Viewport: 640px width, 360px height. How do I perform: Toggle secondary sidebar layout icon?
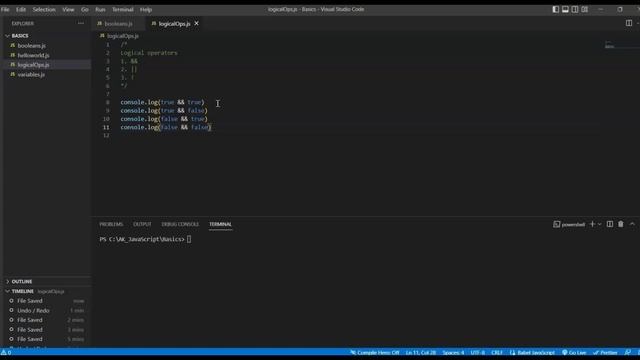(575, 9)
